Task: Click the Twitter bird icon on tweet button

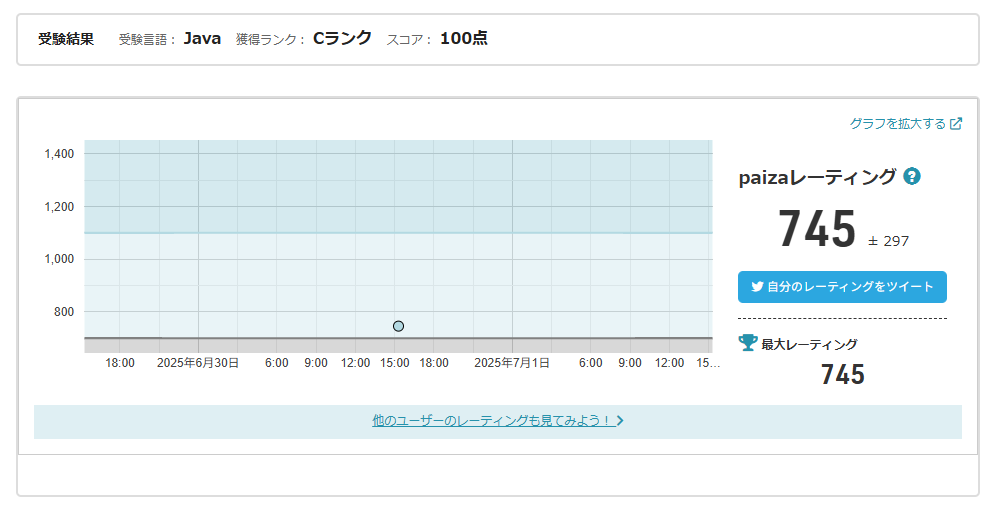Action: click(756, 287)
